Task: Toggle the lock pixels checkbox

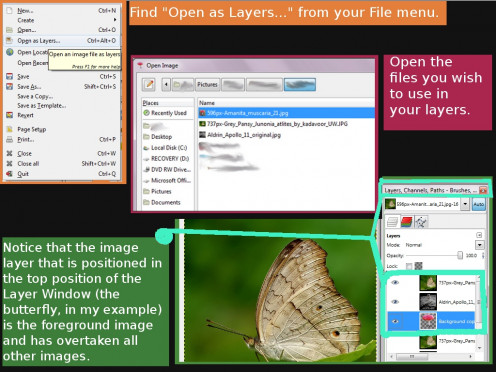Action: pyautogui.click(x=409, y=266)
